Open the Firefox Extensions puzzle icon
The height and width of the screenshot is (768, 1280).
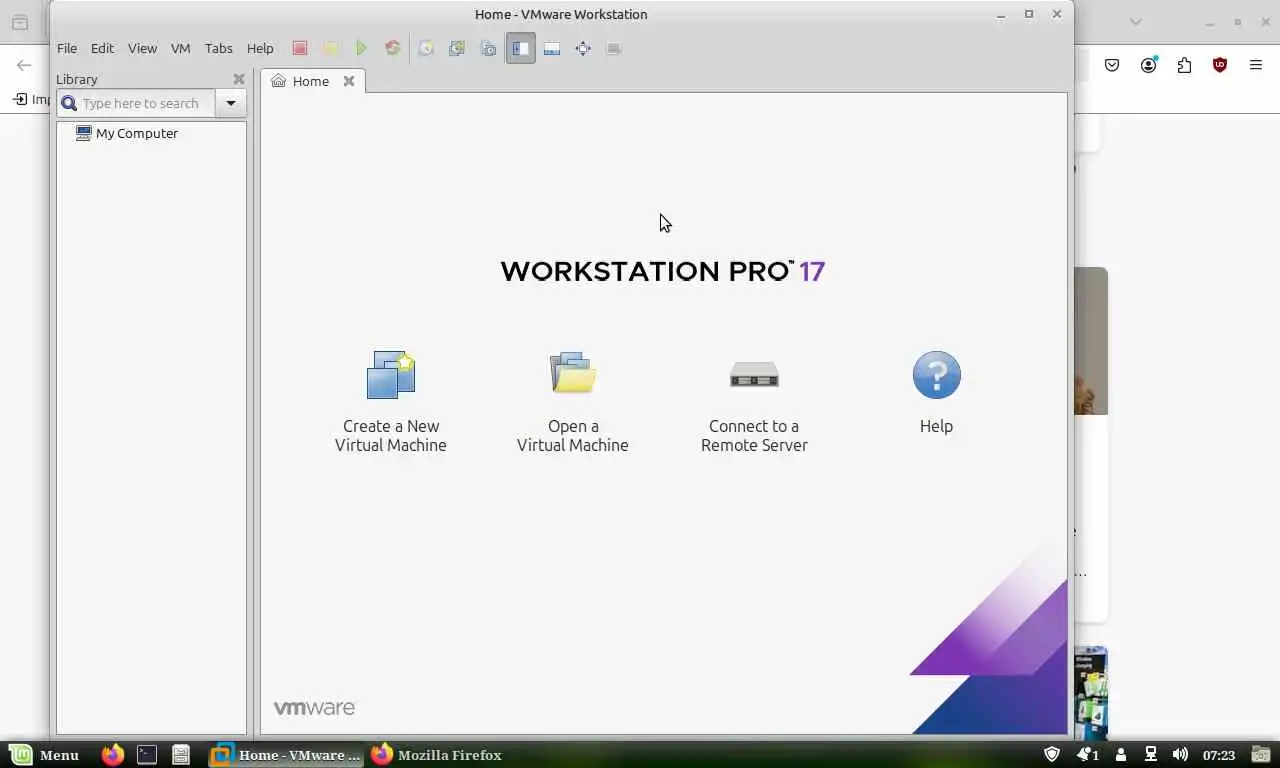[1184, 65]
